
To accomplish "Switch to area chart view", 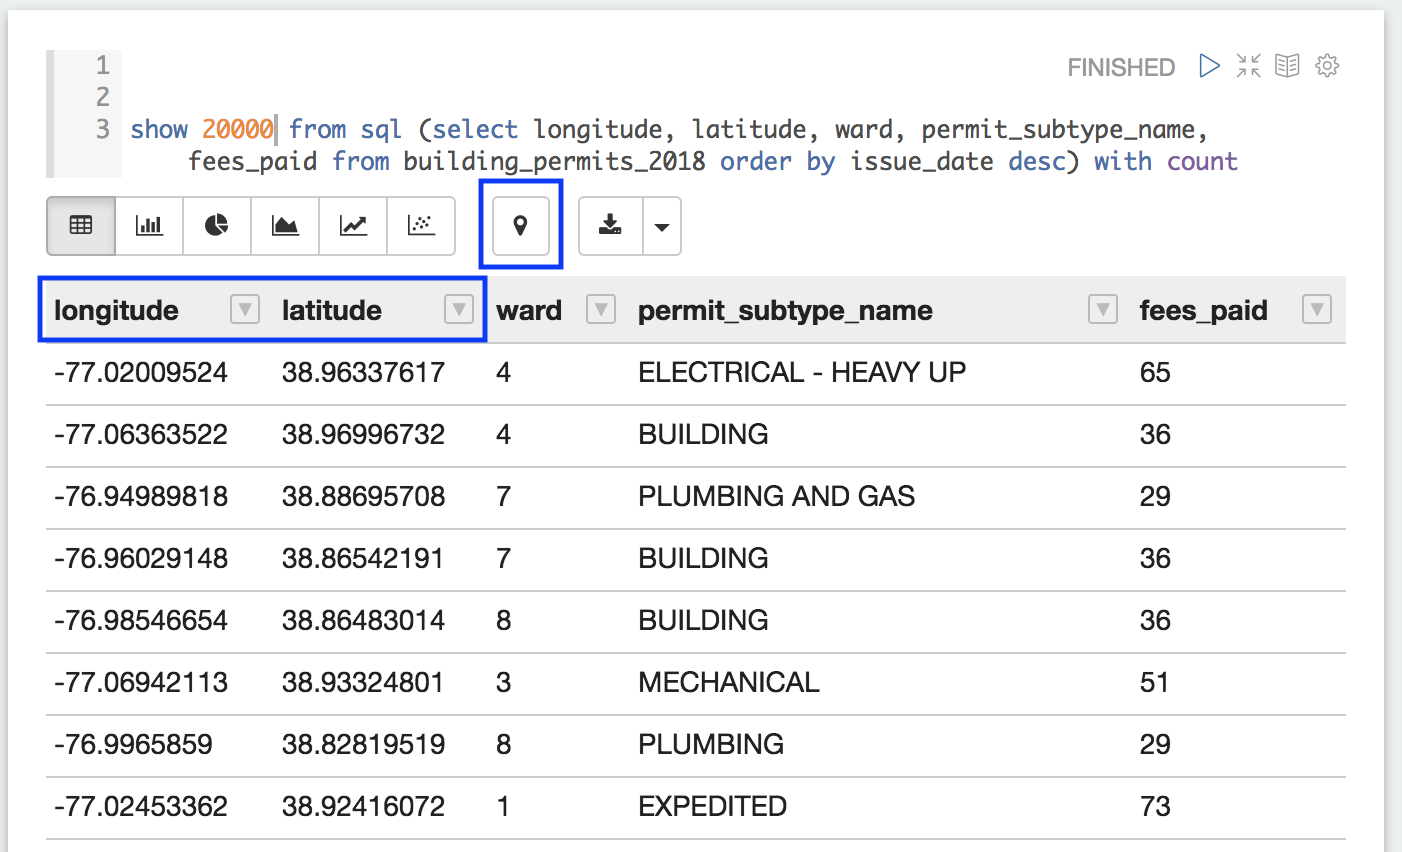I will [285, 225].
